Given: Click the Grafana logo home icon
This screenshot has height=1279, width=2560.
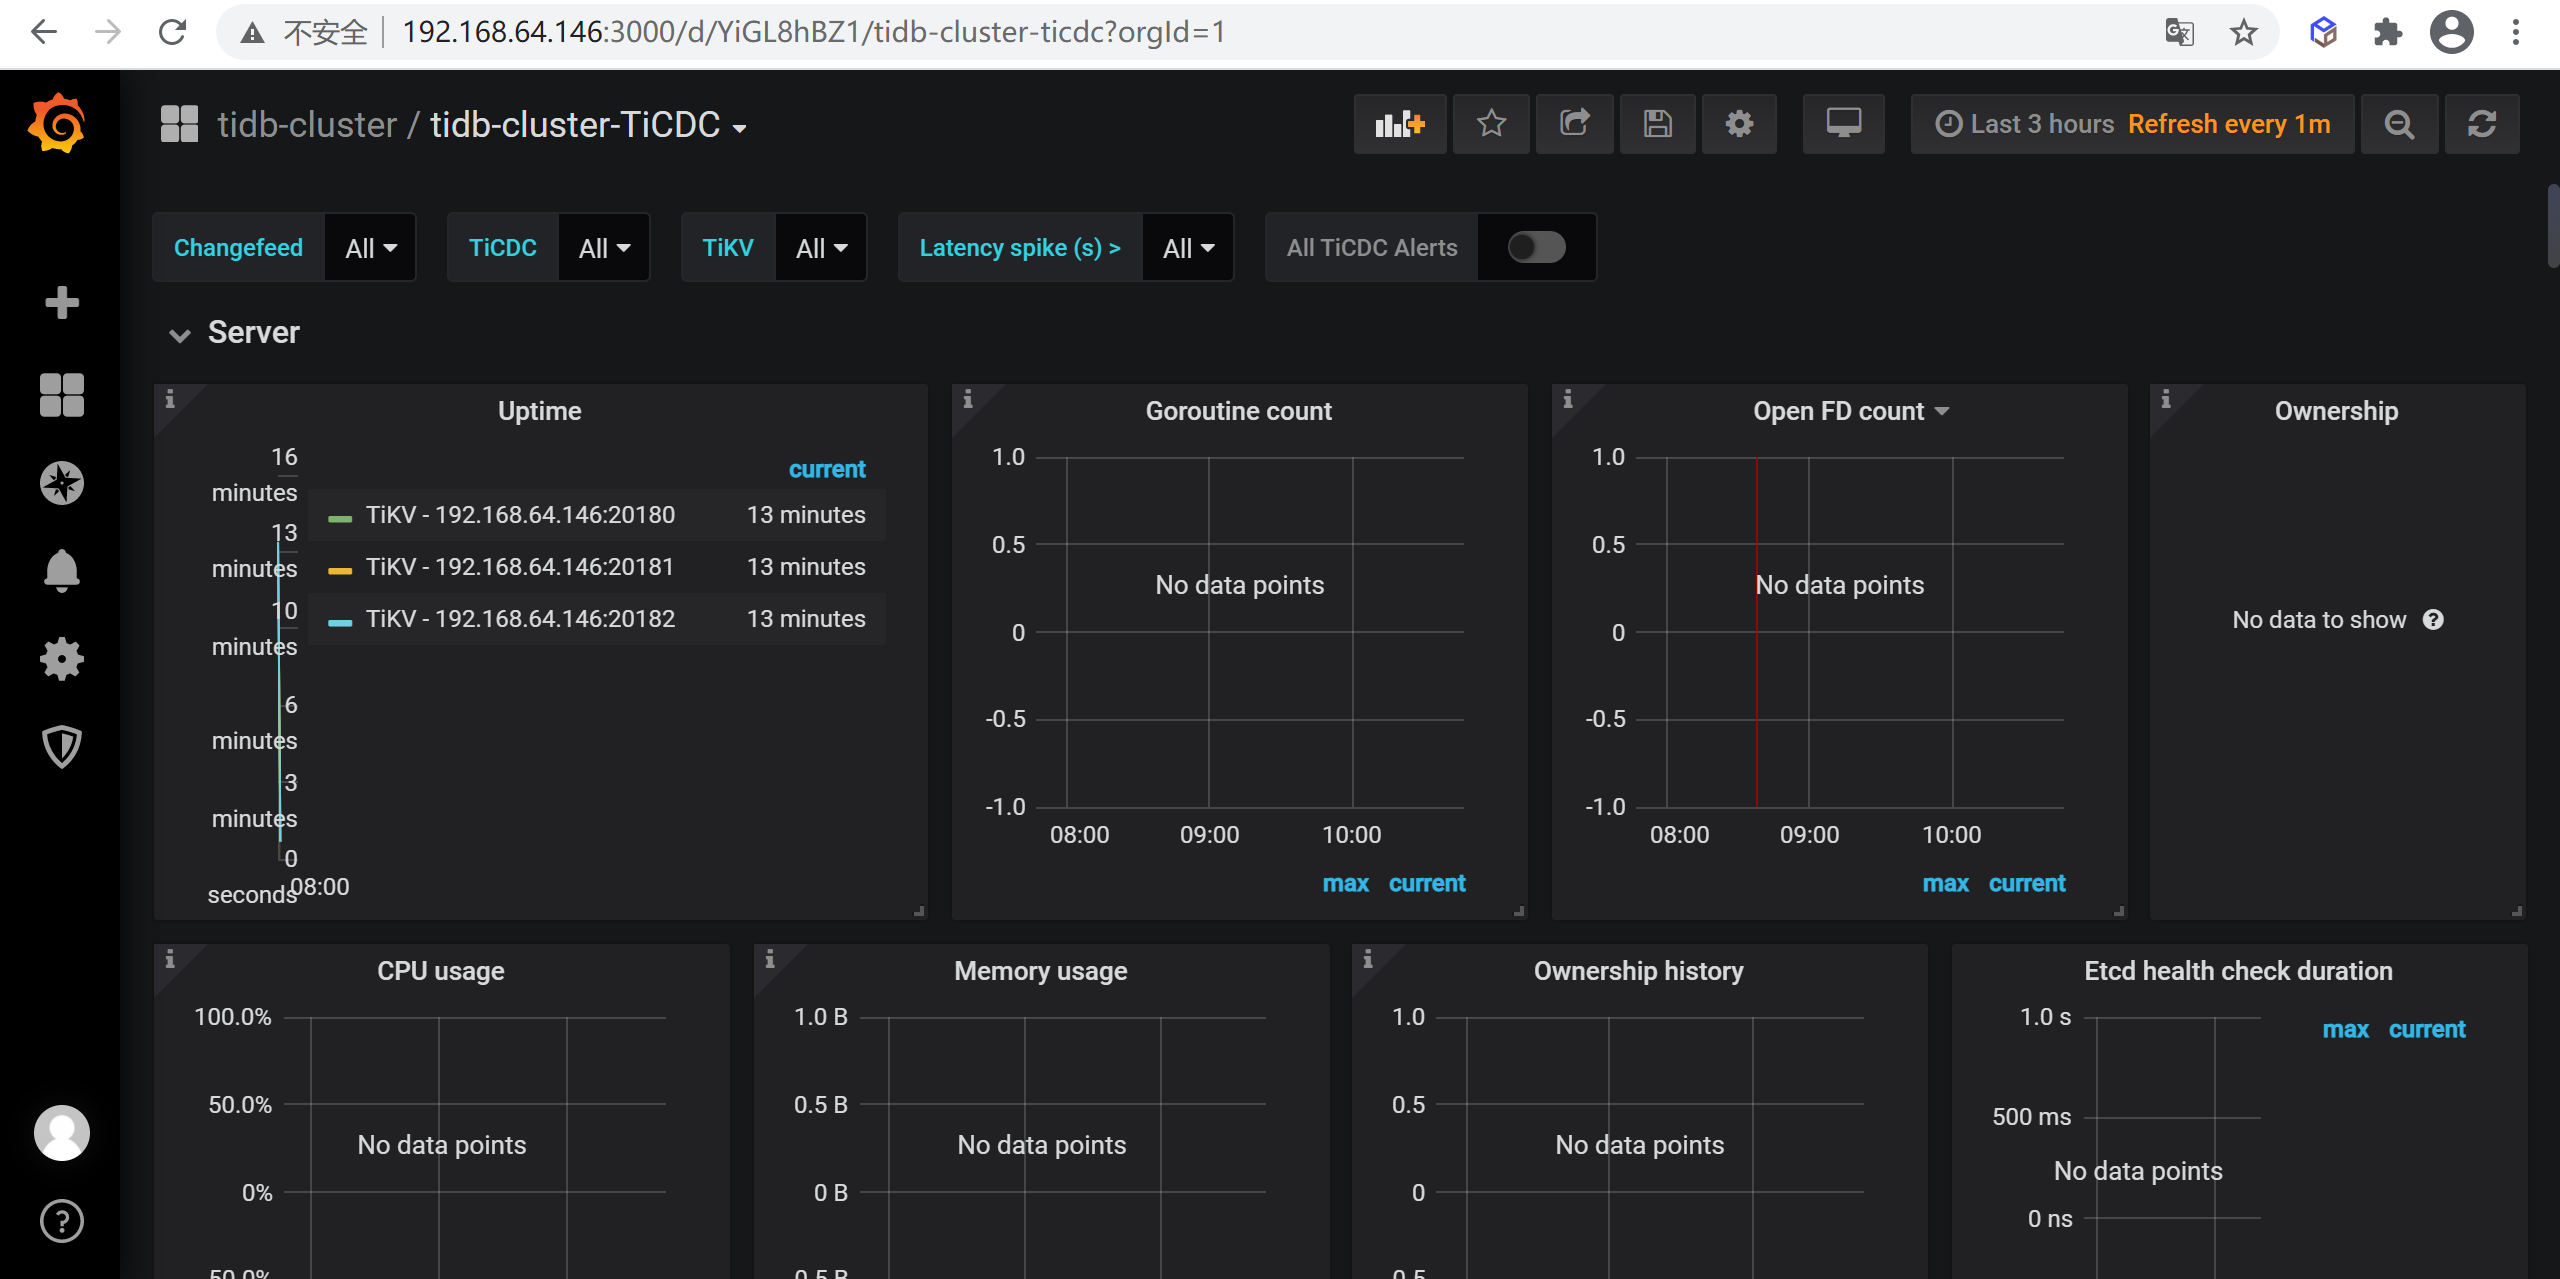Looking at the screenshot, I should pos(58,124).
